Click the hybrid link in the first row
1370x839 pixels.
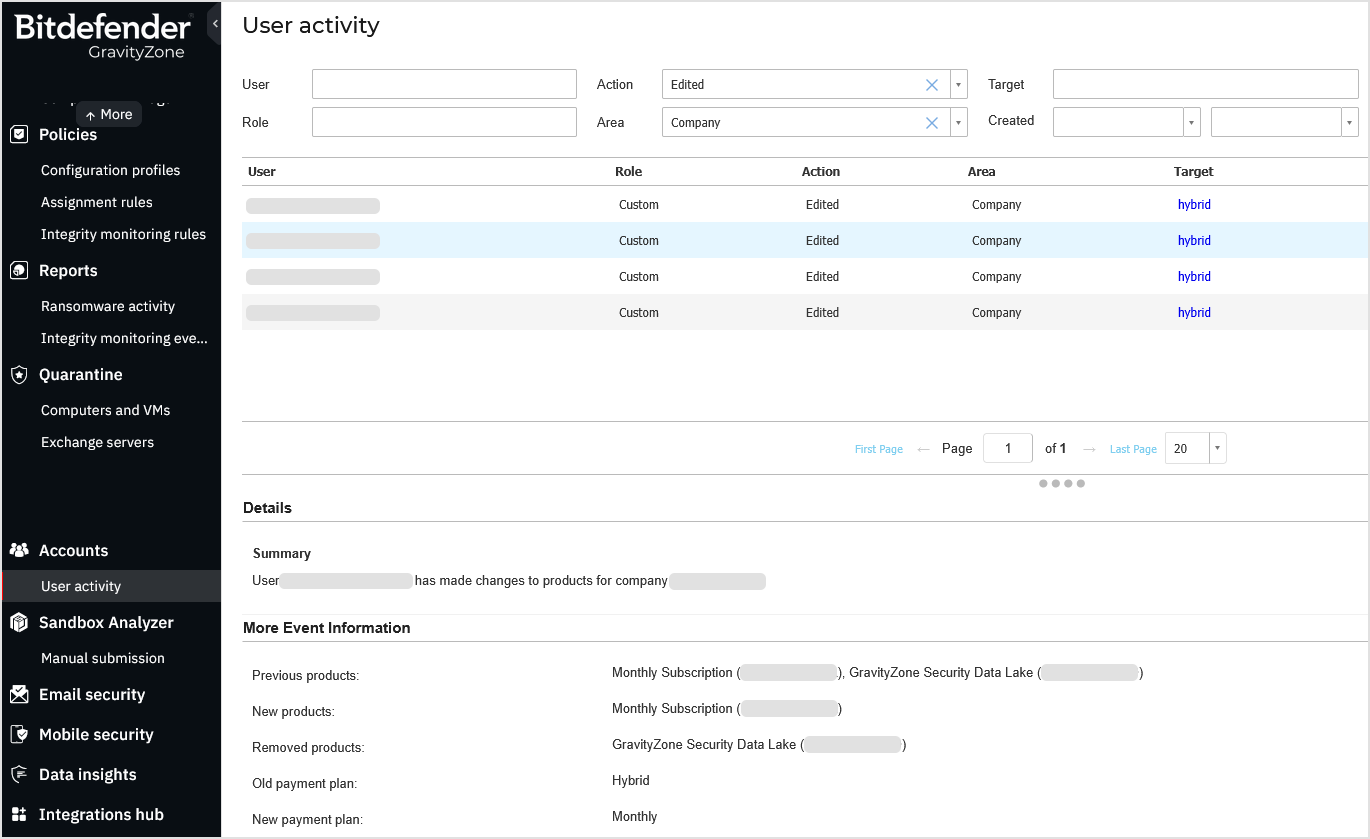click(x=1194, y=204)
